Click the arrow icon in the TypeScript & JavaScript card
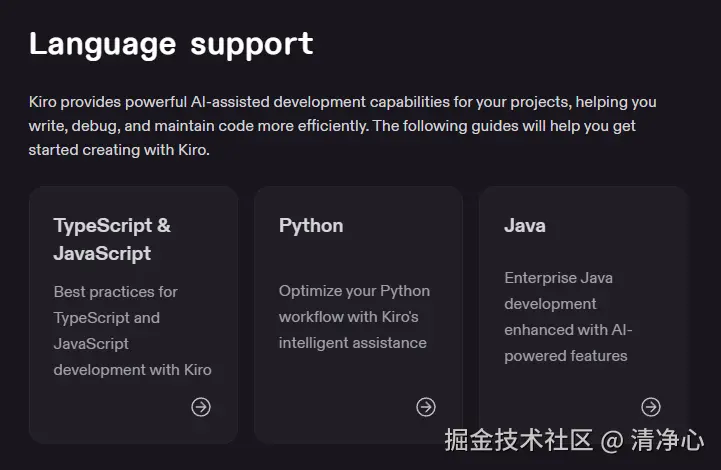This screenshot has width=721, height=470. pos(201,407)
